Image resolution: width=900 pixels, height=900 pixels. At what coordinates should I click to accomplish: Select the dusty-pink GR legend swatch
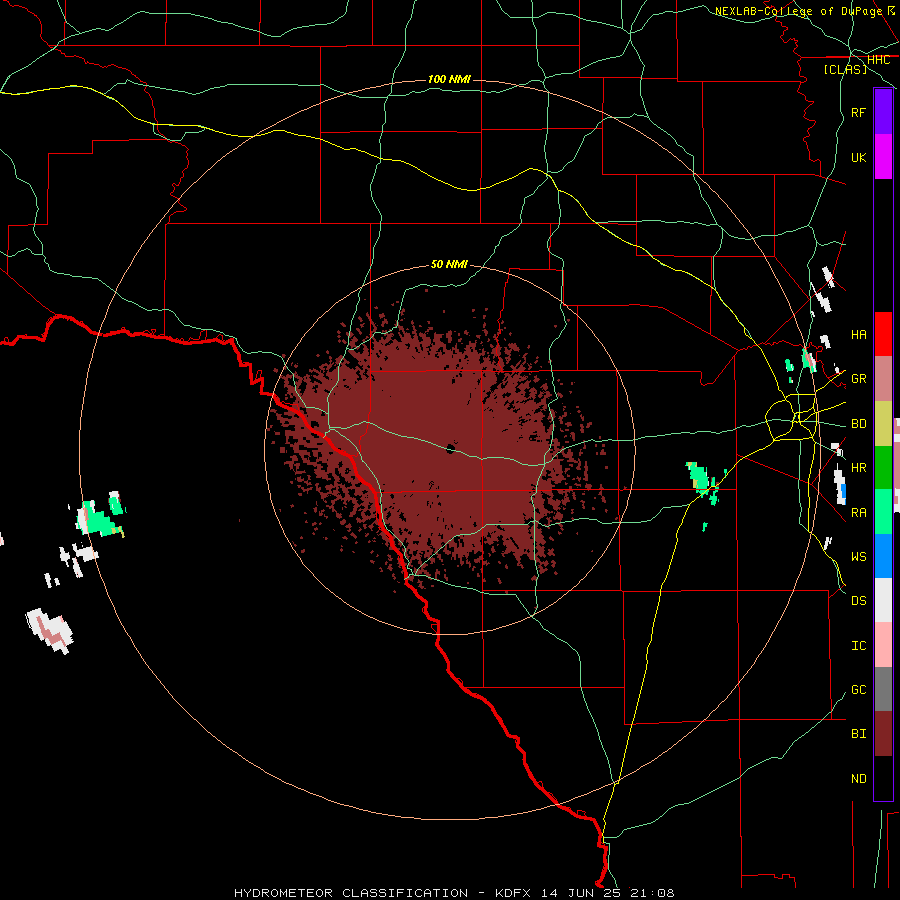point(883,379)
